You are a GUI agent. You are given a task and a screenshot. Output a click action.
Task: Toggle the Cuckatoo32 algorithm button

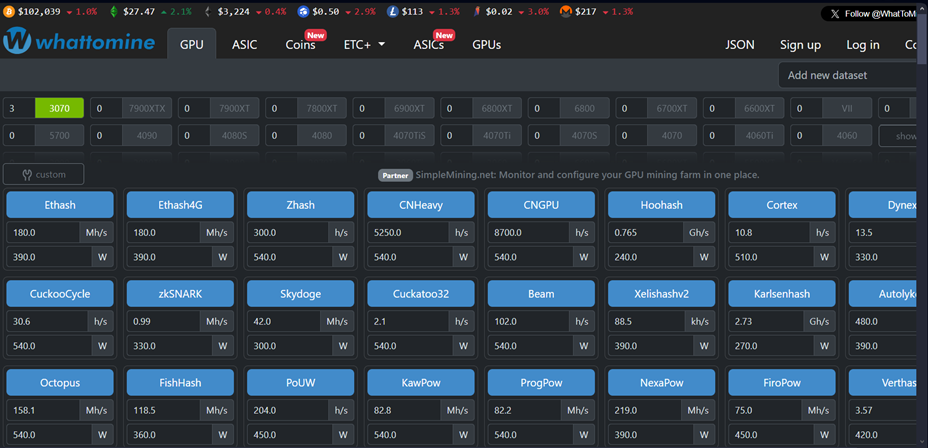(x=421, y=294)
